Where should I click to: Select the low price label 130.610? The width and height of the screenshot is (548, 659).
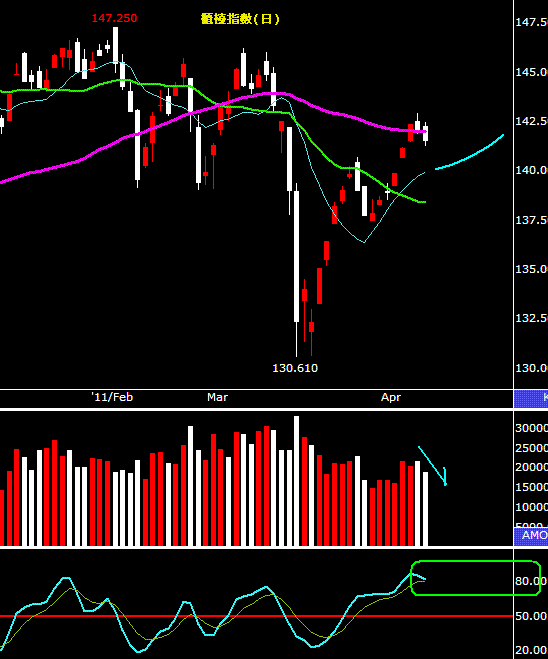point(295,368)
